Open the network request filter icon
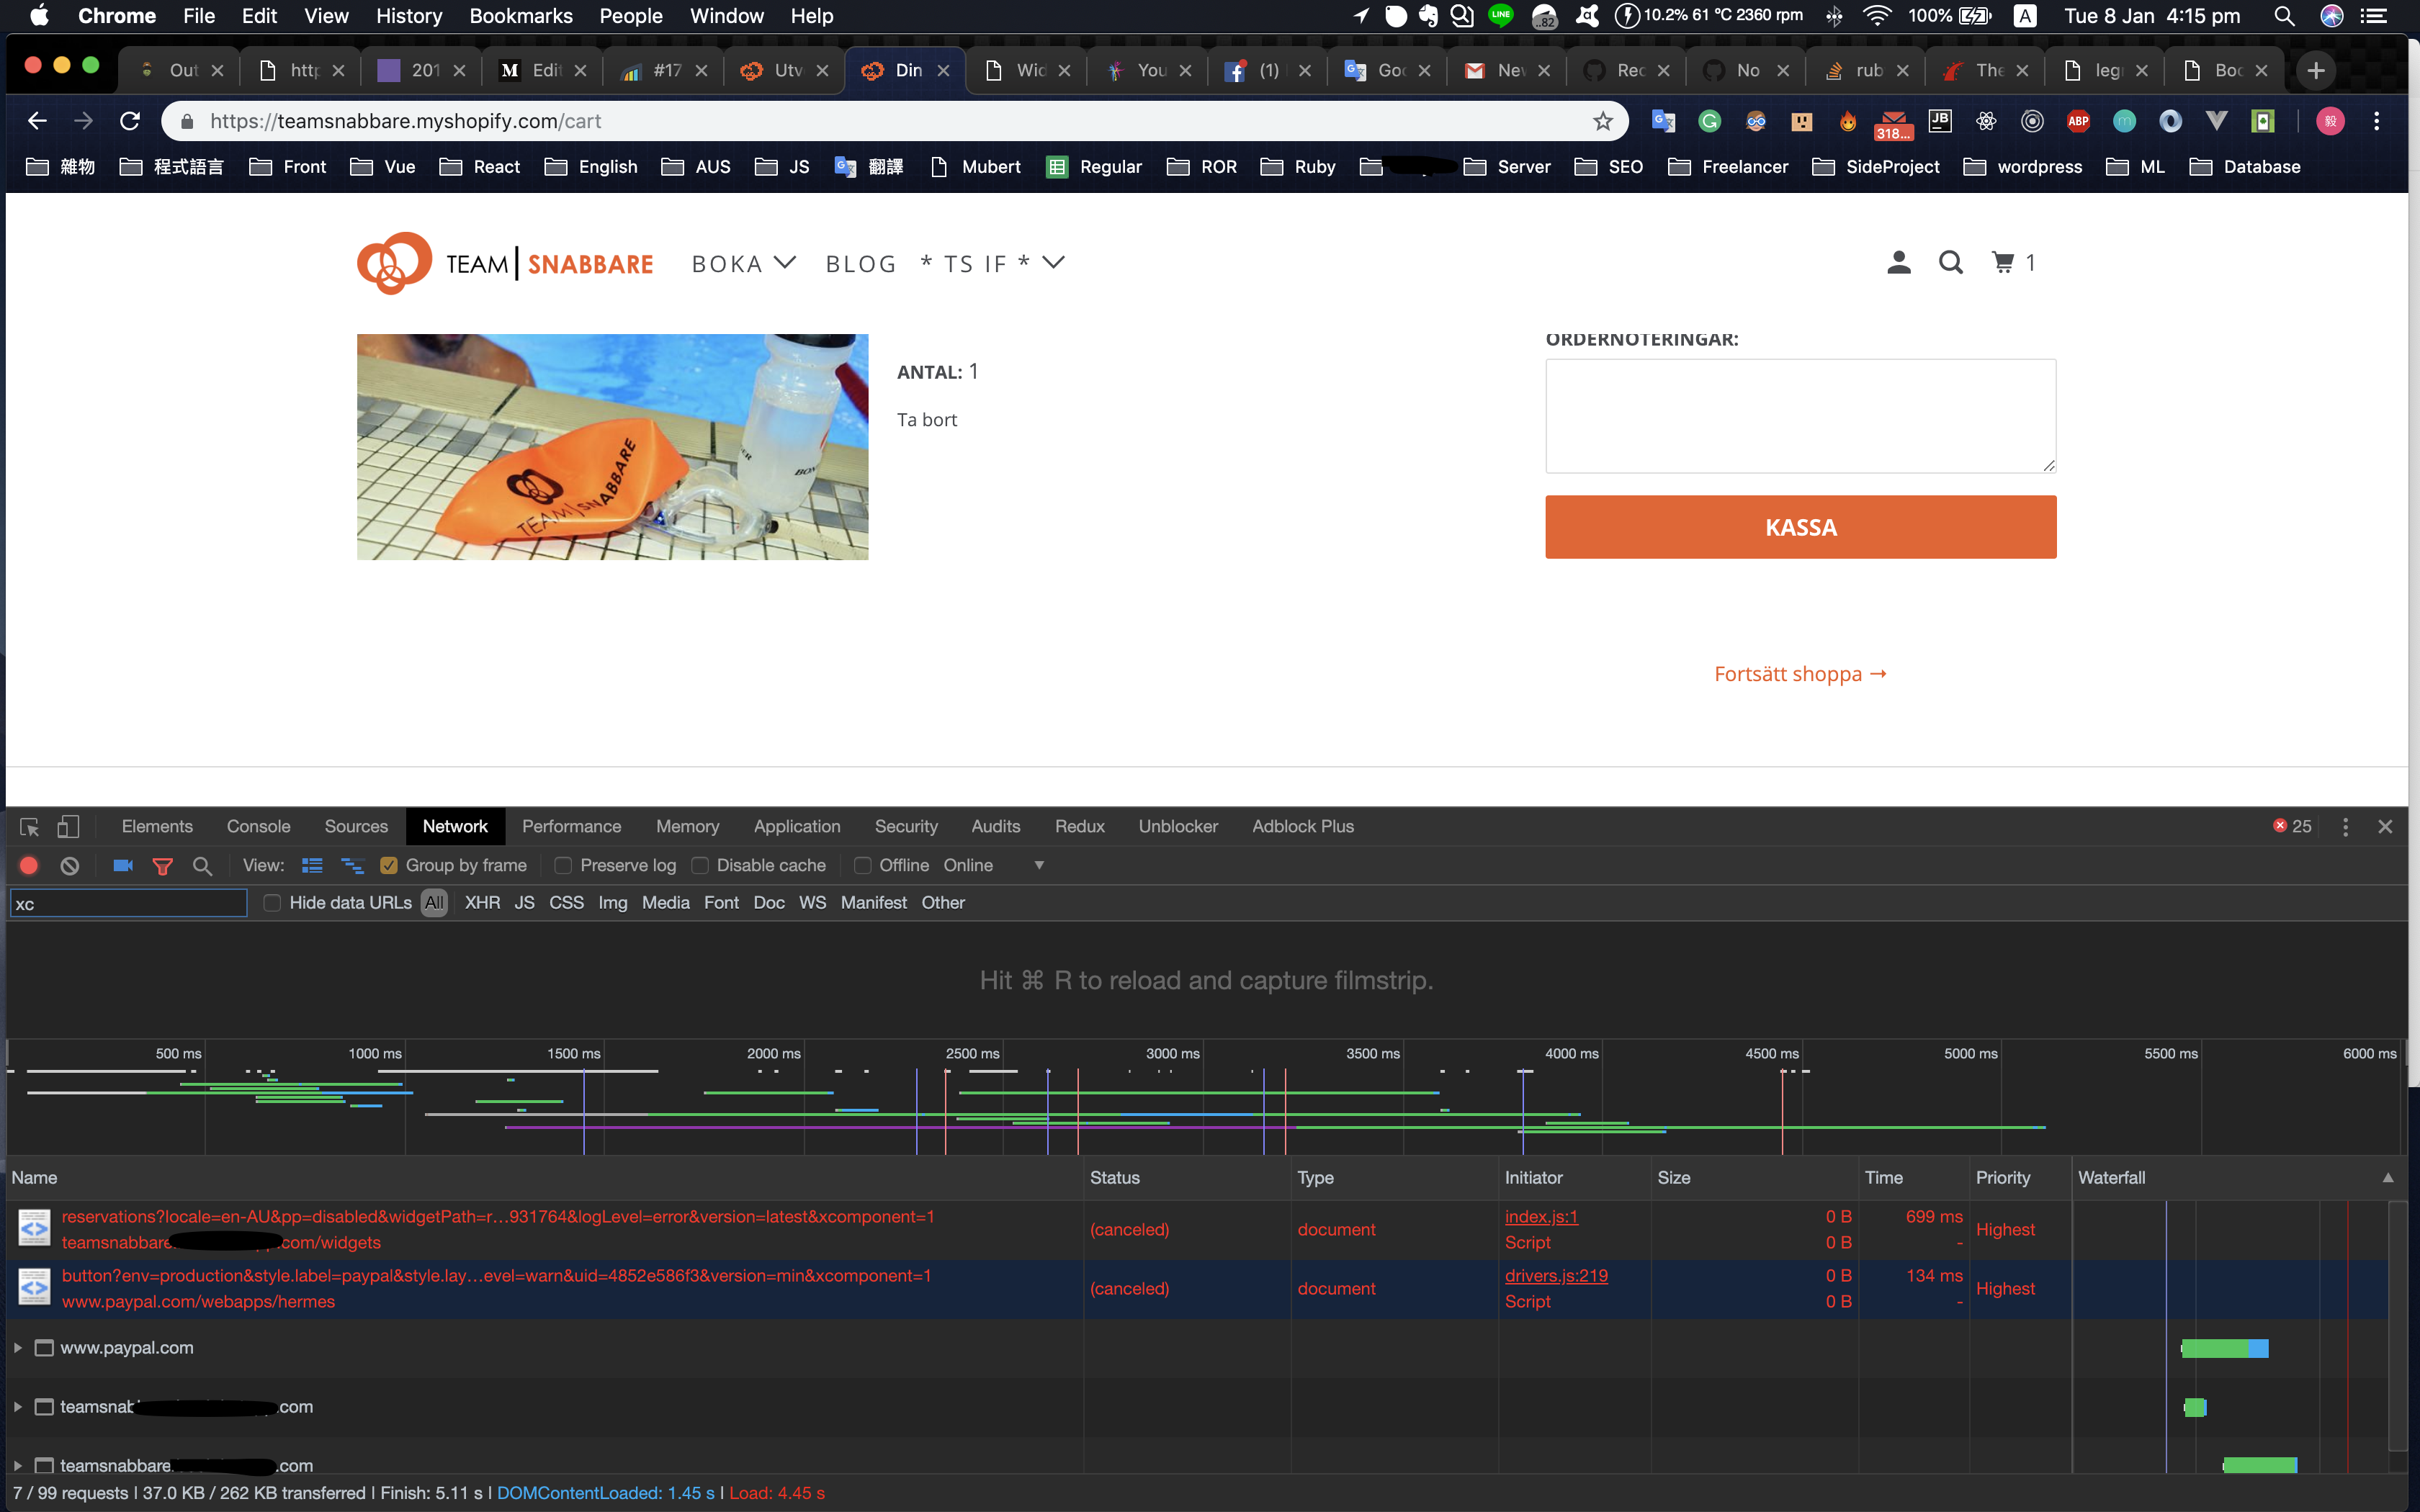 pyautogui.click(x=163, y=865)
